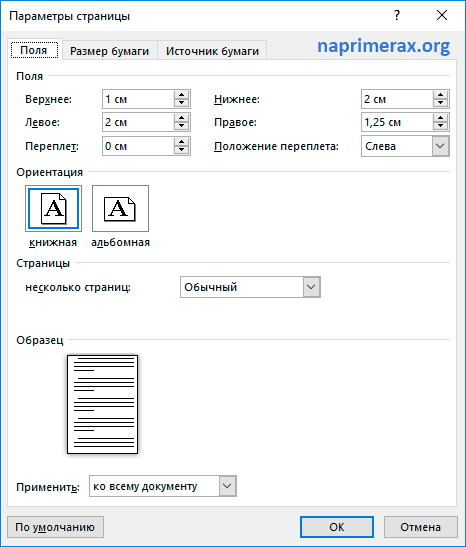Click the help question mark icon
This screenshot has height=547, width=466.
click(x=397, y=15)
